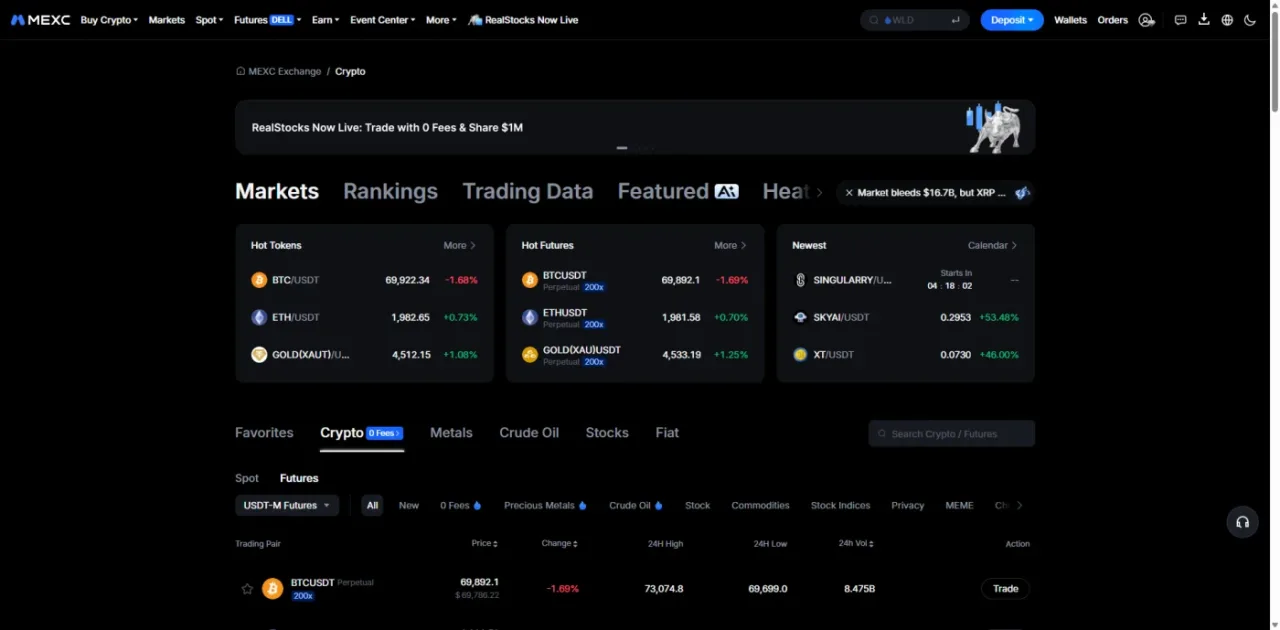
Task: Sort table by 24h Vol column
Action: pyautogui.click(x=856, y=543)
